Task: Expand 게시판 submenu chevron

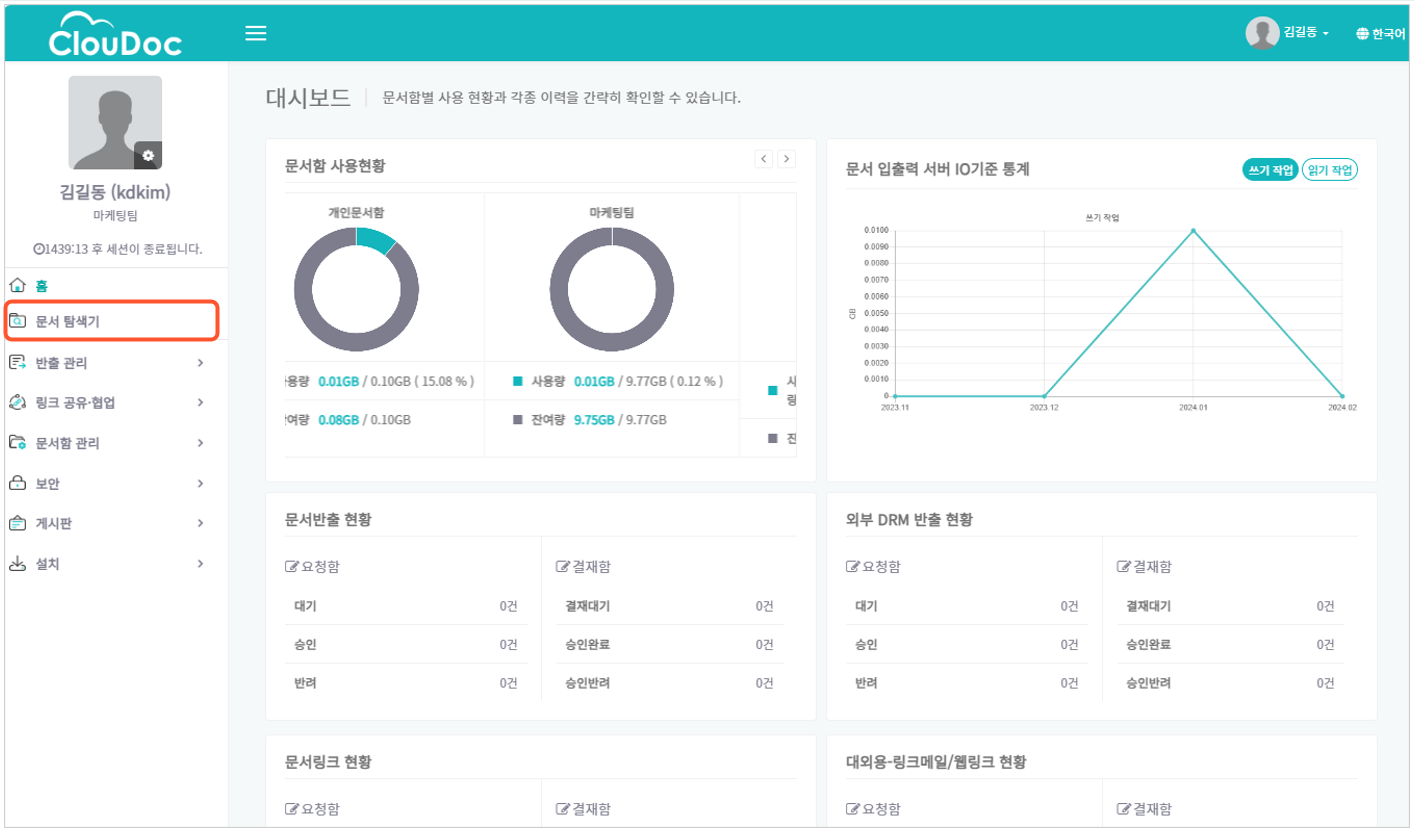Action: 200,523
